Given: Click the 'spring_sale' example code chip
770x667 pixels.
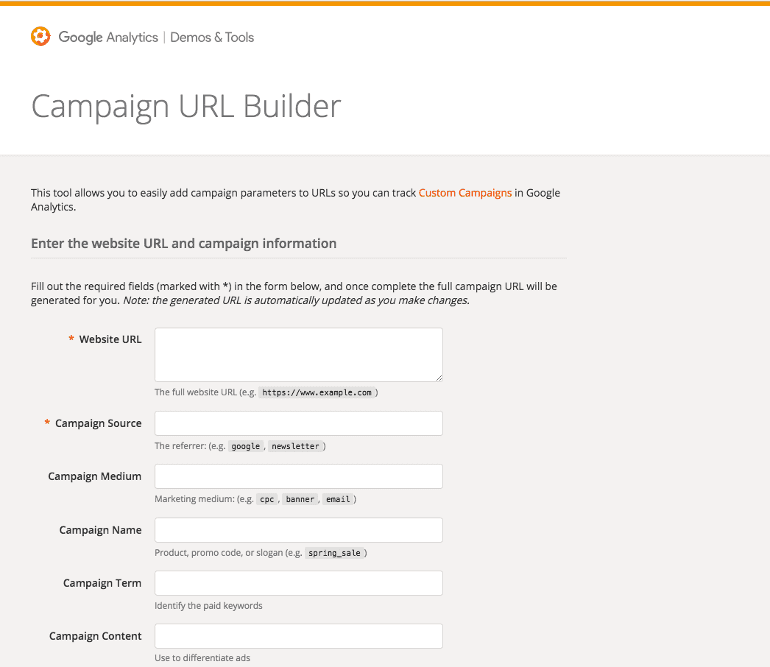Looking at the screenshot, I should coord(334,553).
